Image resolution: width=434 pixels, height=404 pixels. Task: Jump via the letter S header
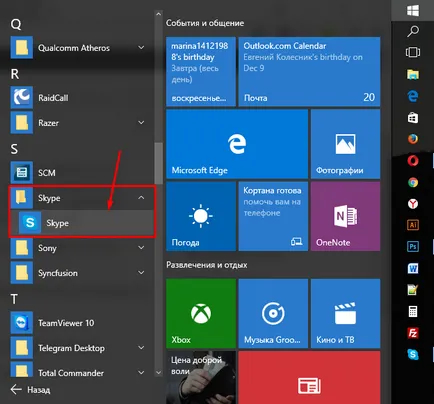(14, 149)
